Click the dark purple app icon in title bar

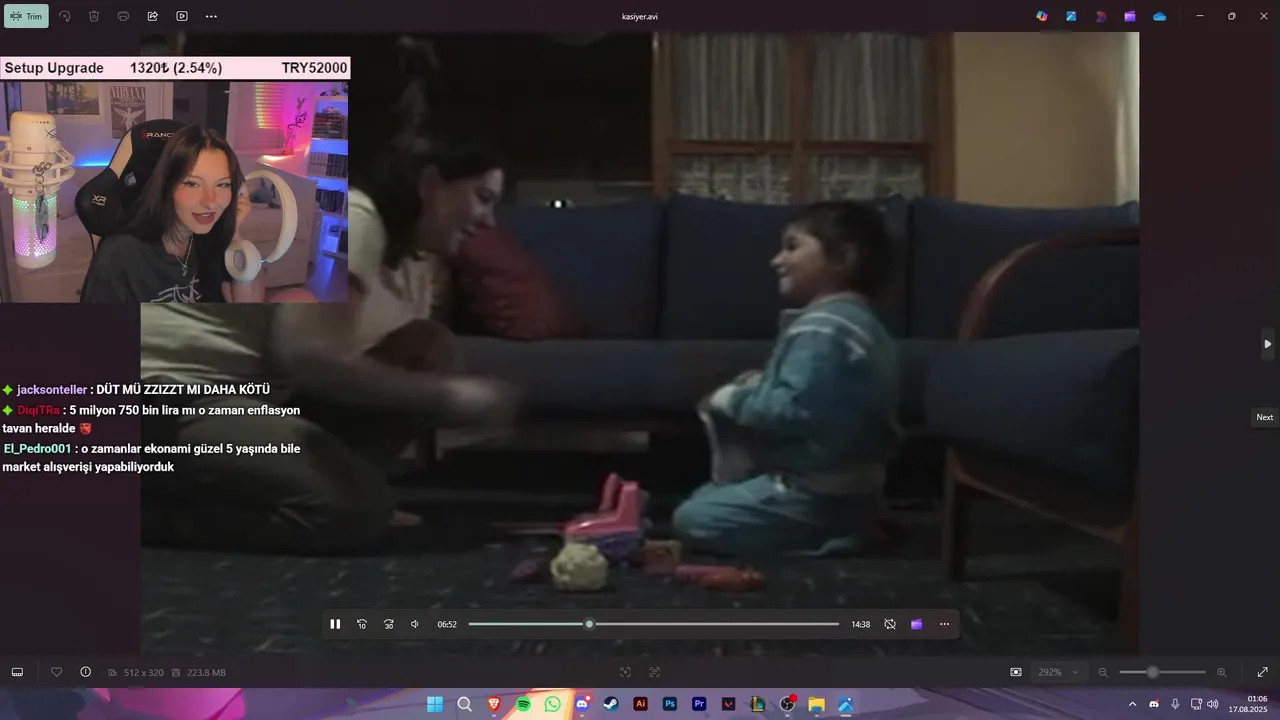[x=1101, y=16]
